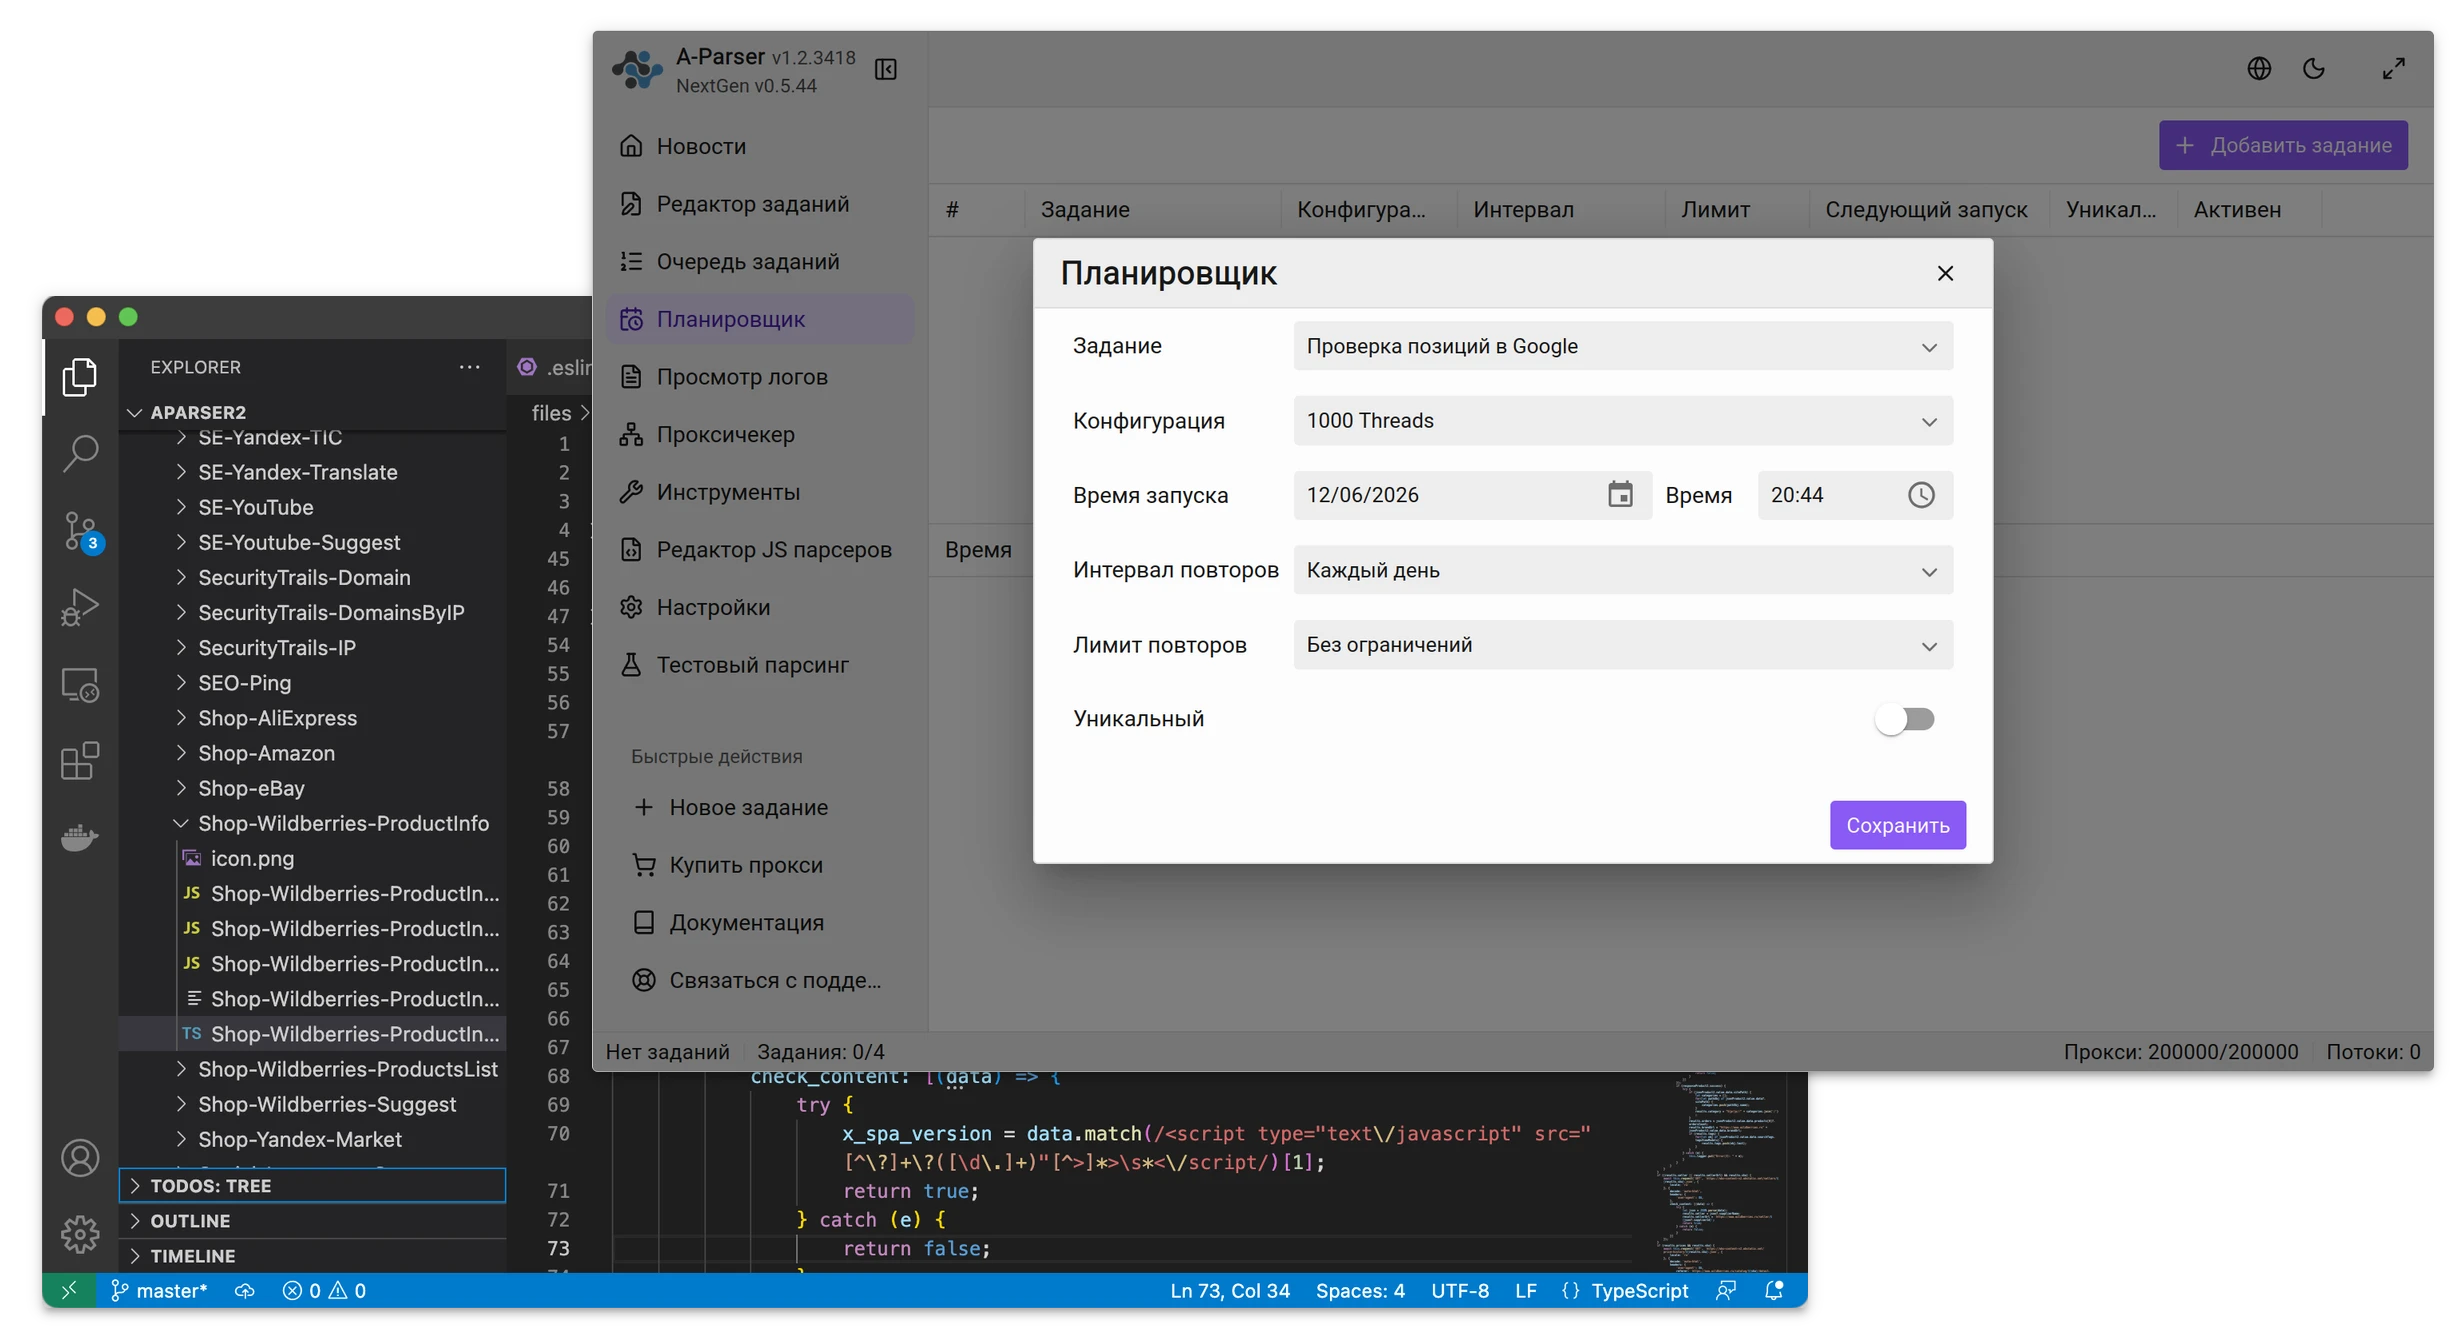The height and width of the screenshot is (1340, 2464).
Task: Select Планировщик menu item
Action: coord(760,319)
